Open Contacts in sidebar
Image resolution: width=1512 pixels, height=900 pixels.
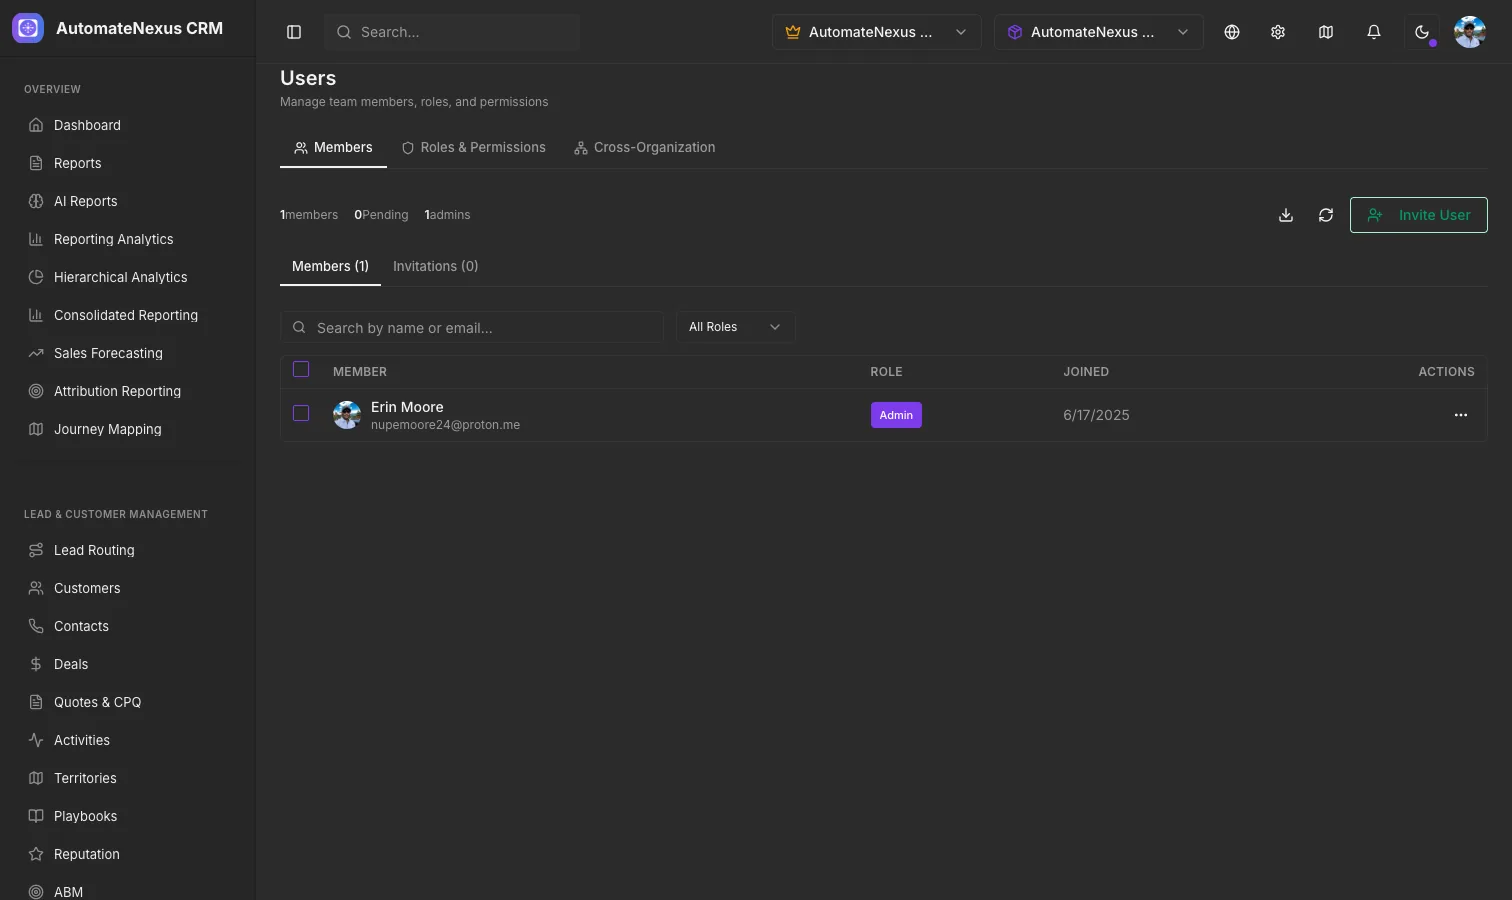tap(128, 626)
